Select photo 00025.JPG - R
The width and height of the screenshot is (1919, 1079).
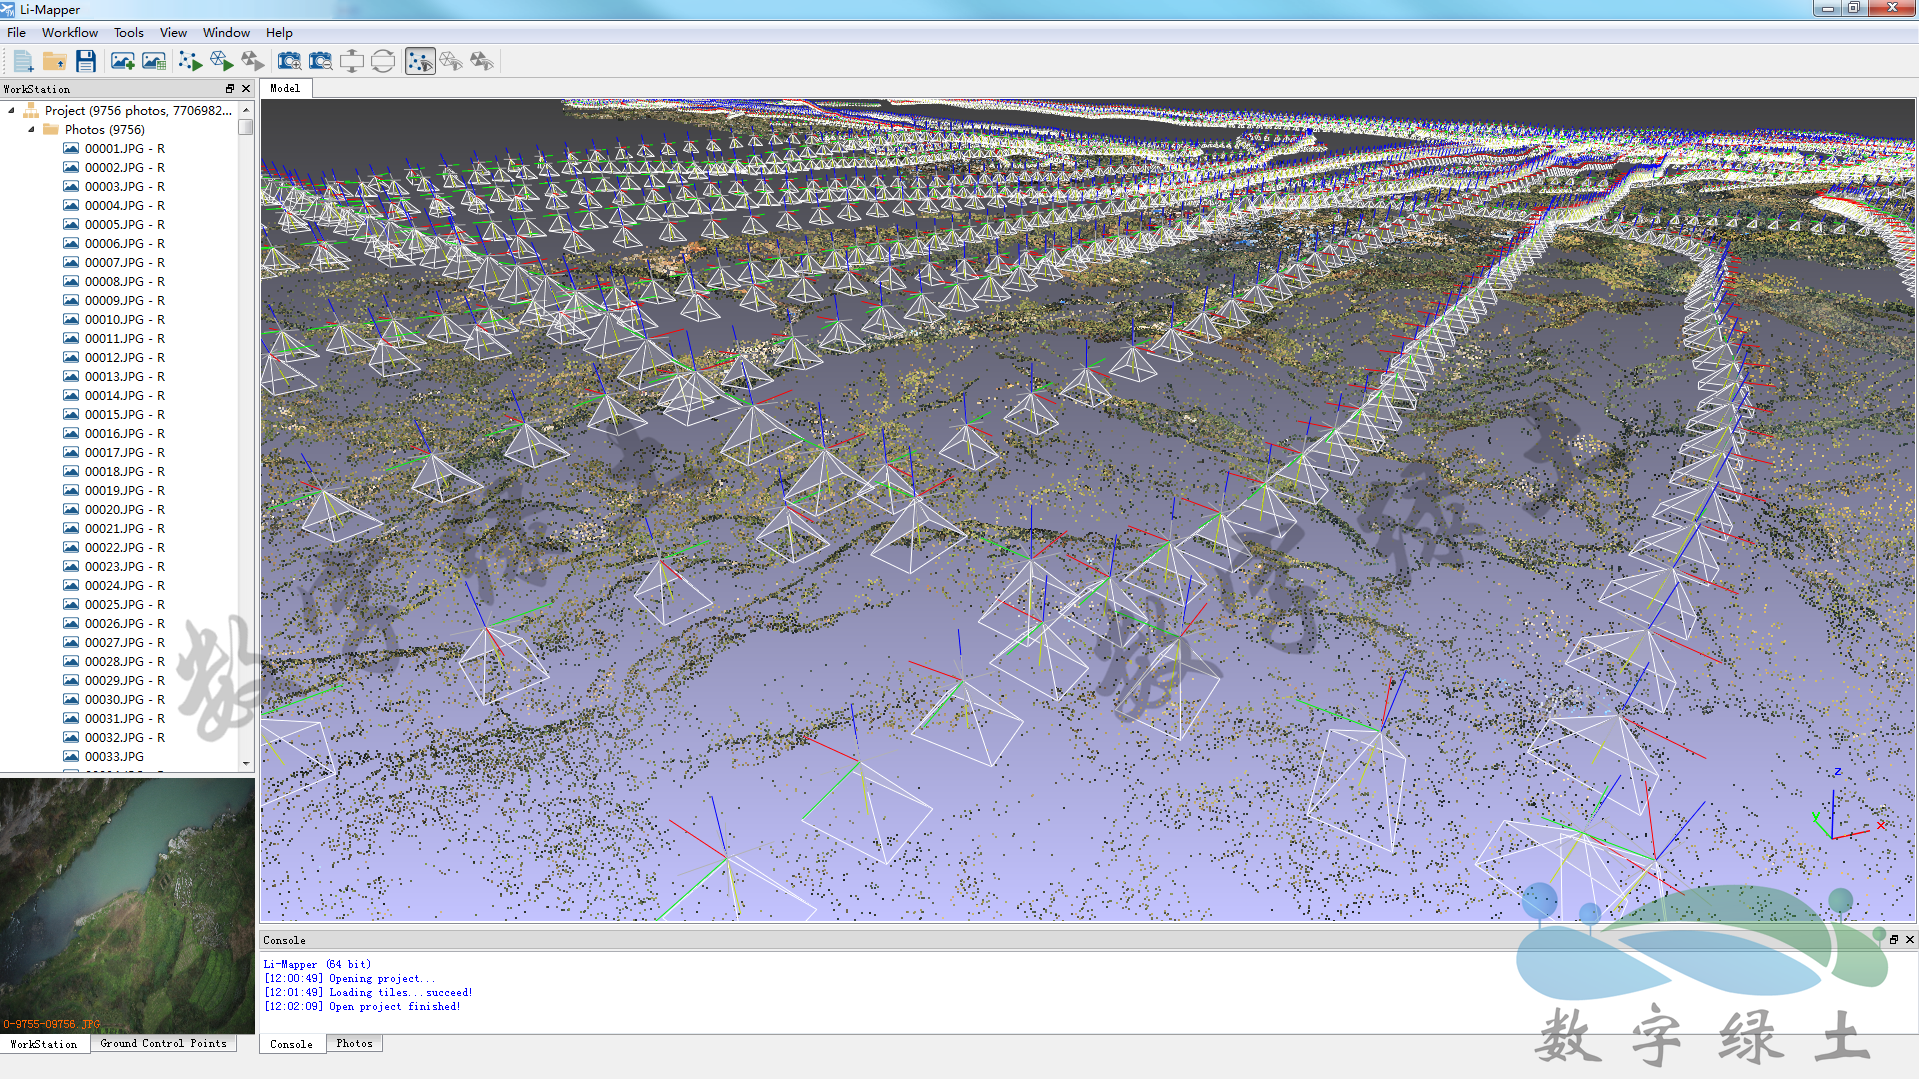(124, 604)
